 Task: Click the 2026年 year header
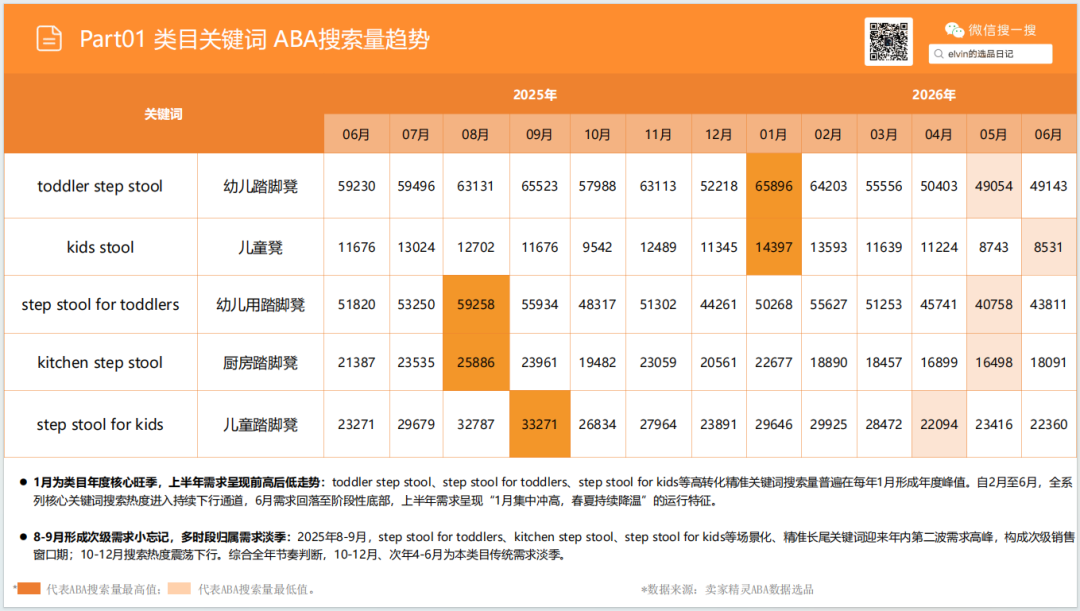[x=933, y=95]
